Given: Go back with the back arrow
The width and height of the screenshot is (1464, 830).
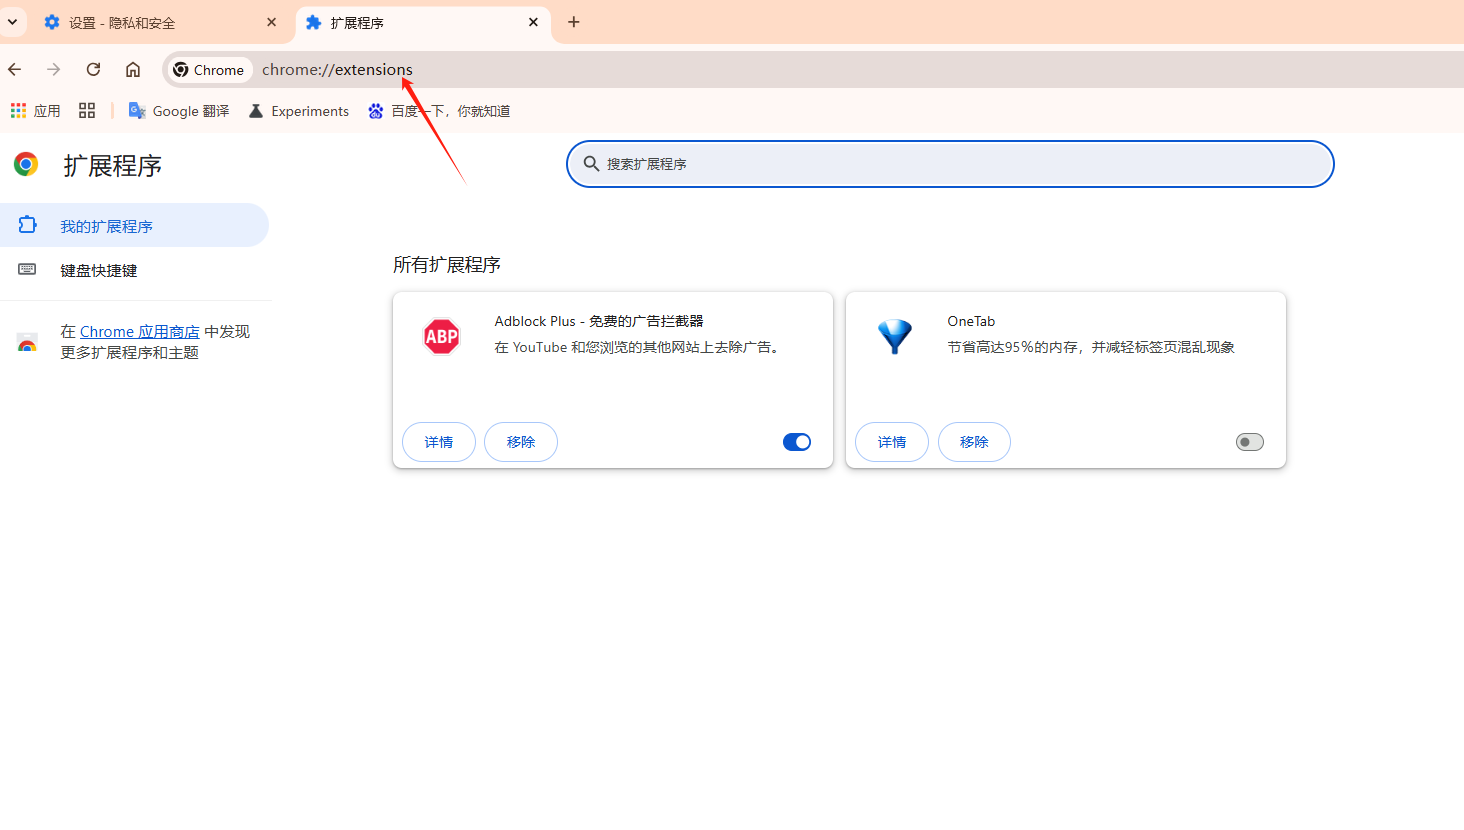Looking at the screenshot, I should point(15,69).
